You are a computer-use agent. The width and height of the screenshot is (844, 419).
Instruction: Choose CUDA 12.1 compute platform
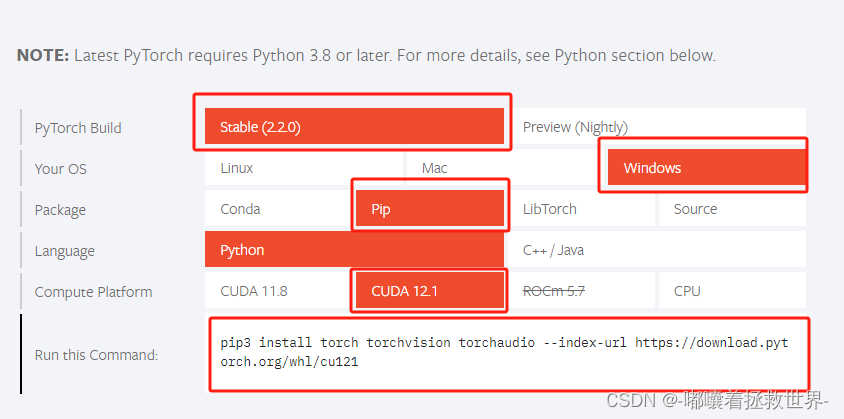click(x=430, y=291)
